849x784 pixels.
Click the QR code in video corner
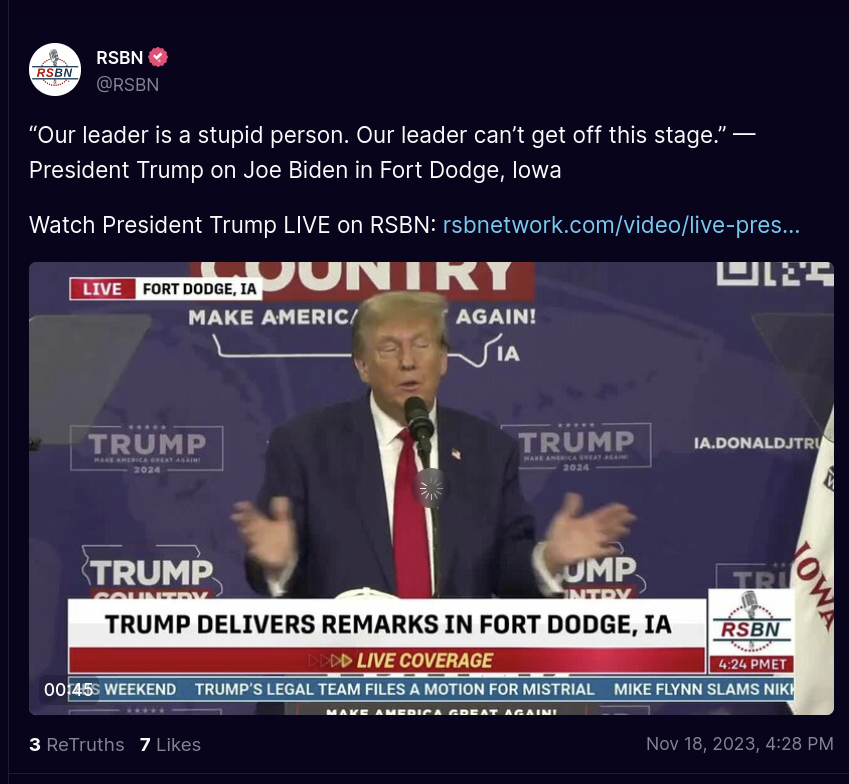click(775, 274)
